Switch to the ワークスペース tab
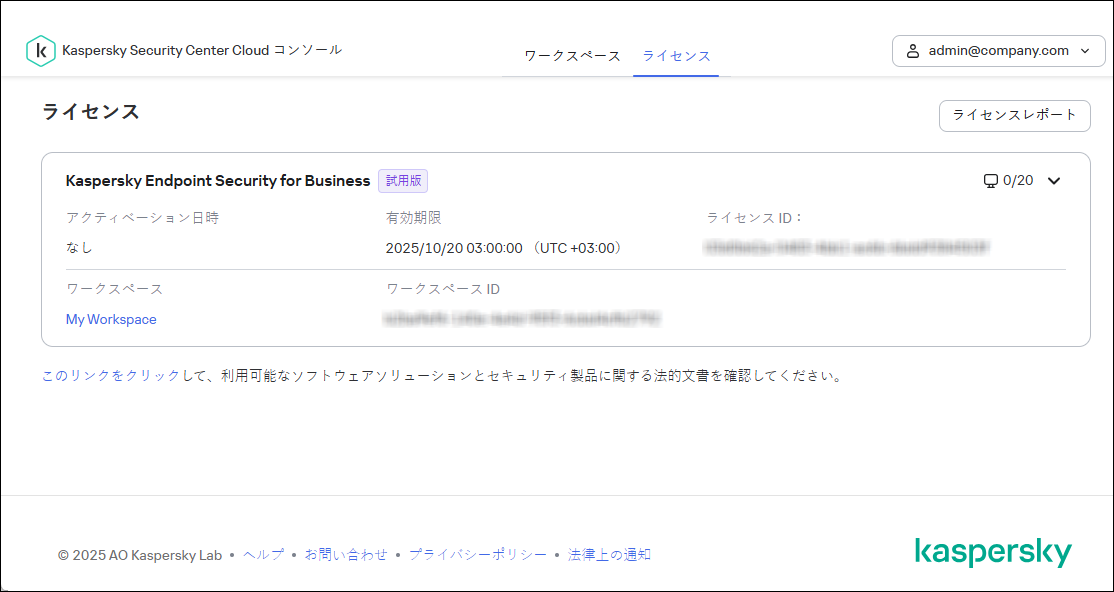Screen dimensions: 1114x592 570,57
